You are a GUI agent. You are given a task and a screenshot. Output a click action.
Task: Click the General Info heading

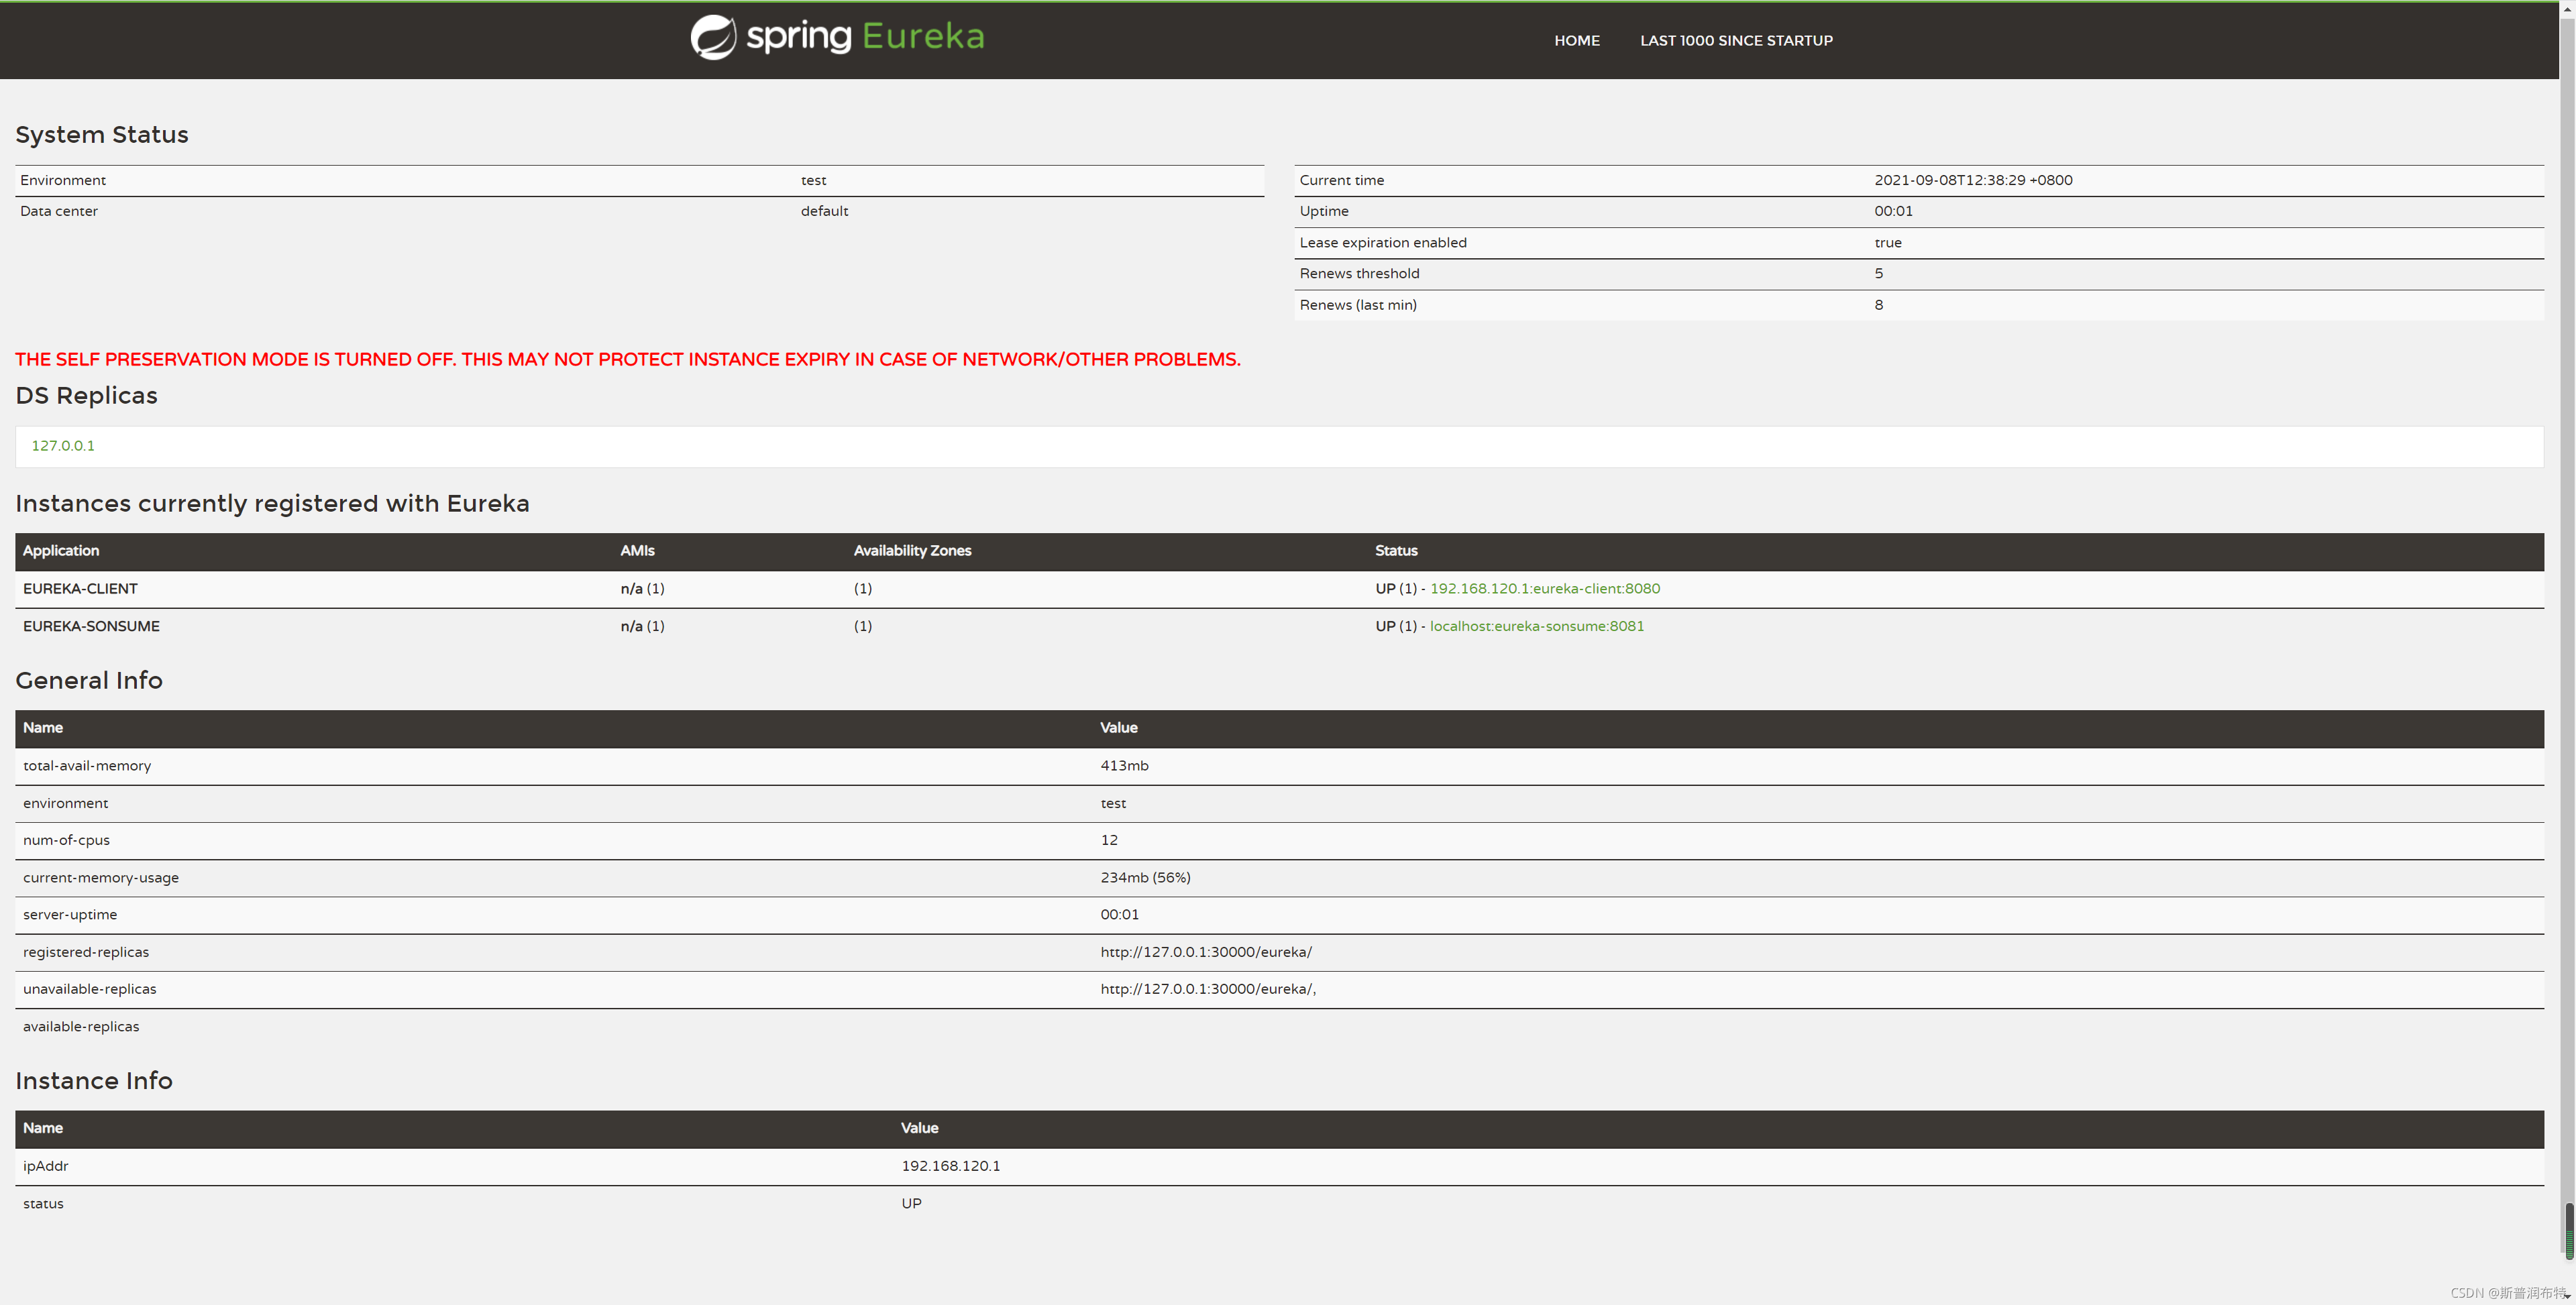click(89, 680)
